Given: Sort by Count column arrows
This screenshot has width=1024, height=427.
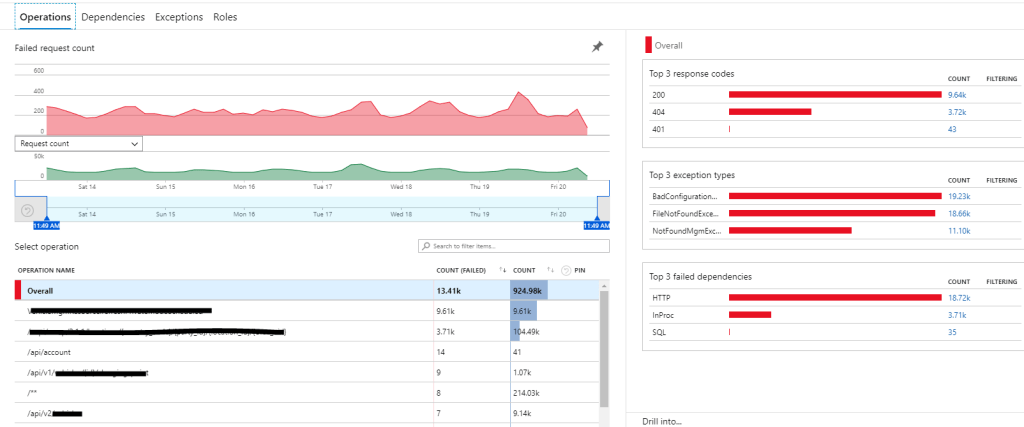Looking at the screenshot, I should click(x=551, y=270).
